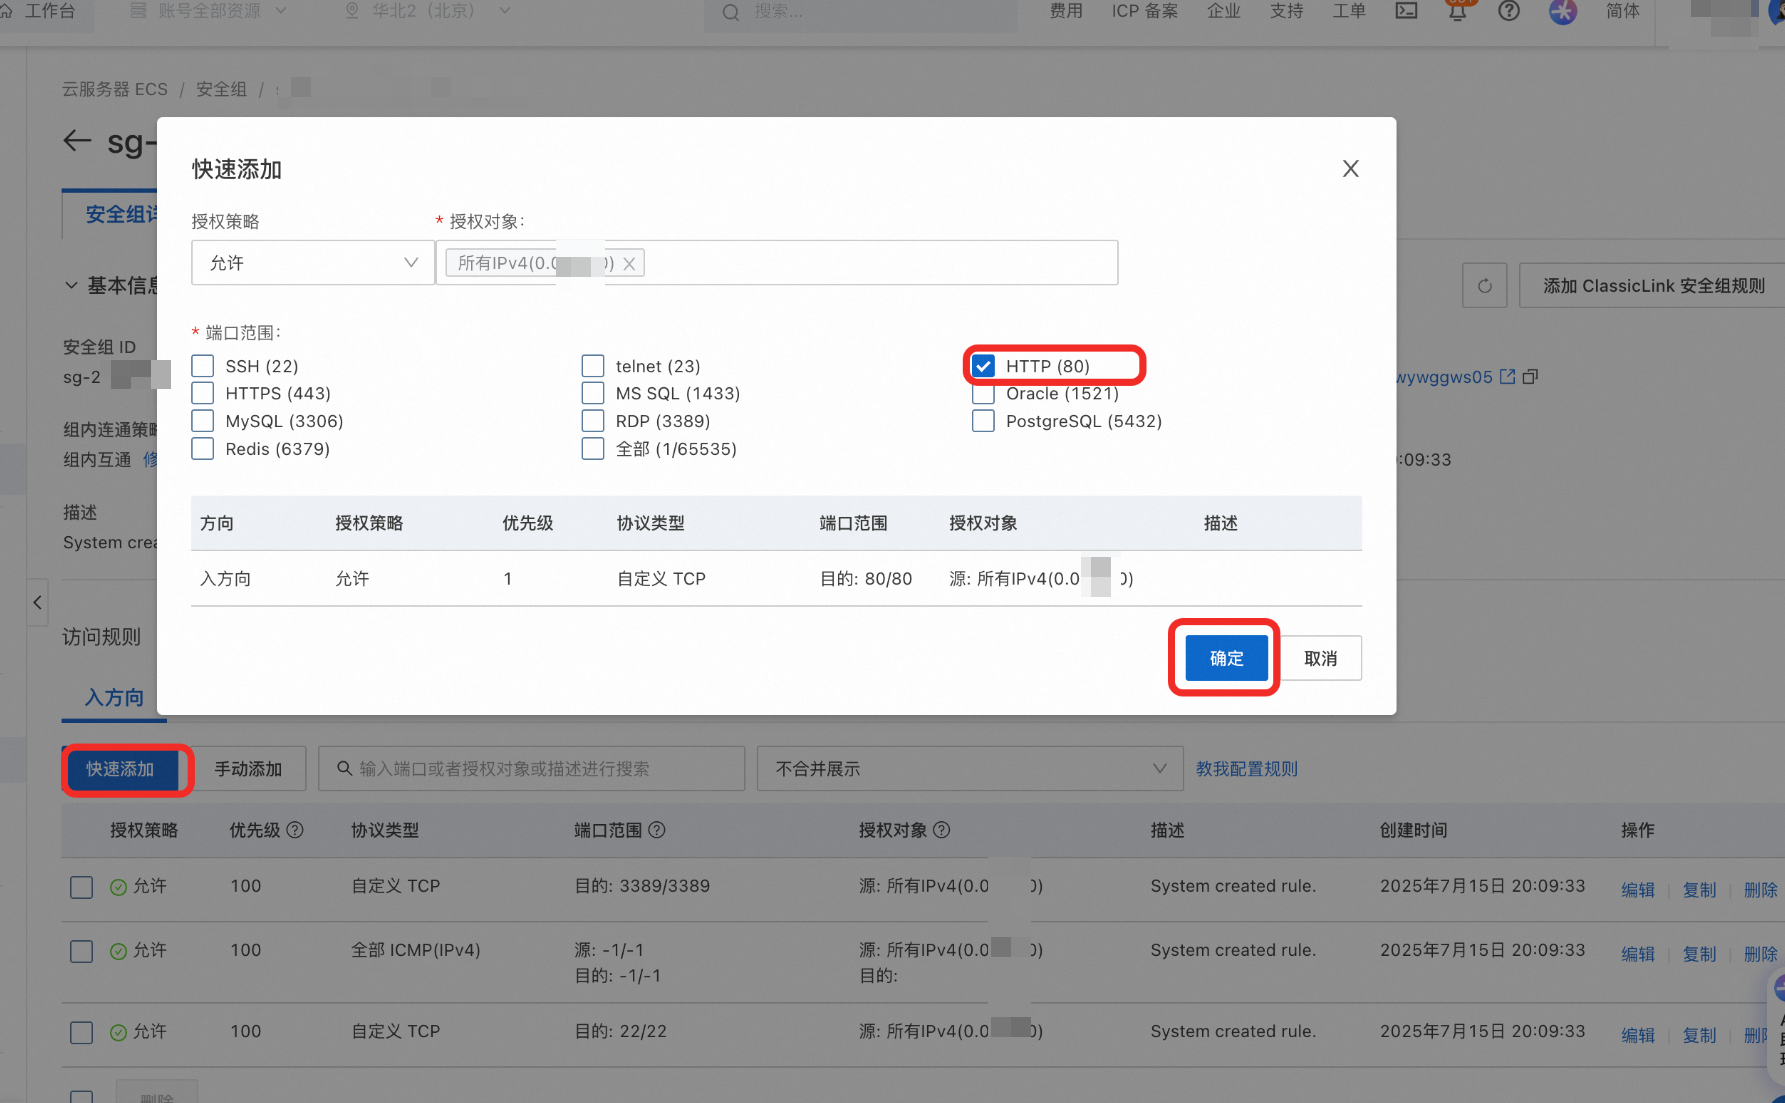Check the Oracle (1521) port box
This screenshot has height=1103, width=1785.
coord(984,394)
